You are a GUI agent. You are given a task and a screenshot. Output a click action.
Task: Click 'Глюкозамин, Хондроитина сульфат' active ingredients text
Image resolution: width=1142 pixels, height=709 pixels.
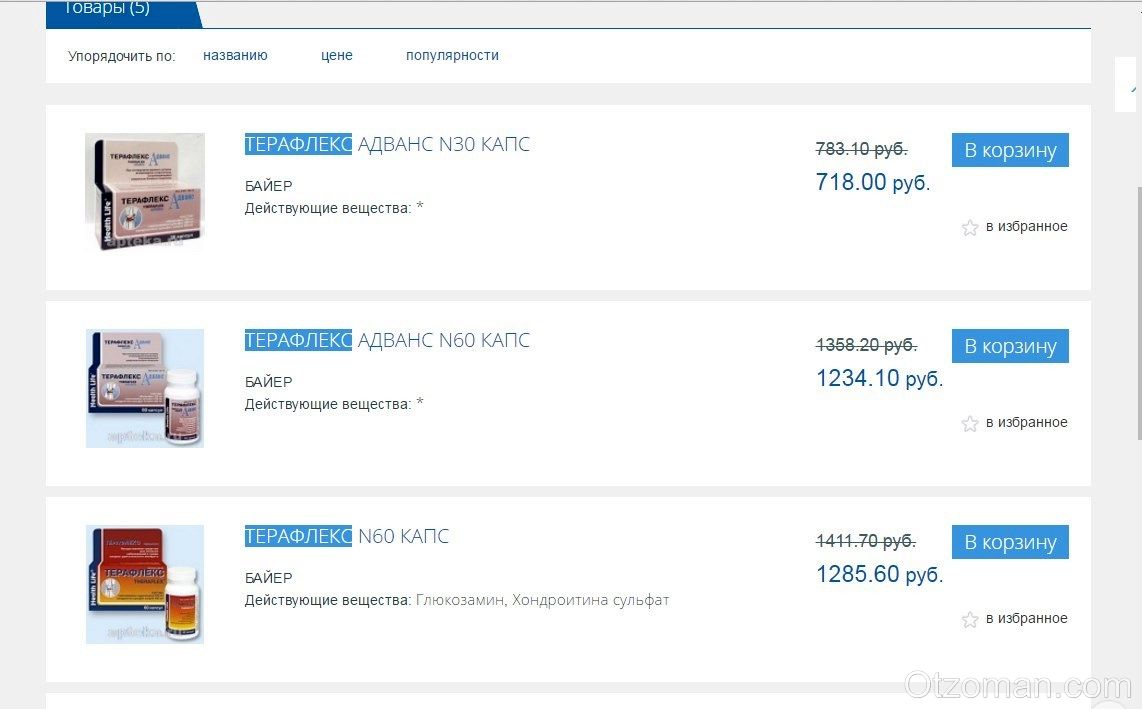click(543, 600)
